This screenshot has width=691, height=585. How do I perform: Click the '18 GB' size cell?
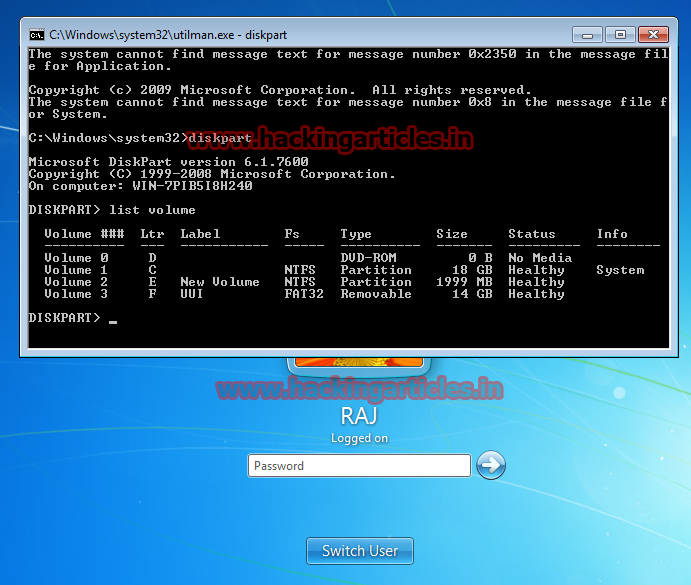click(x=472, y=270)
